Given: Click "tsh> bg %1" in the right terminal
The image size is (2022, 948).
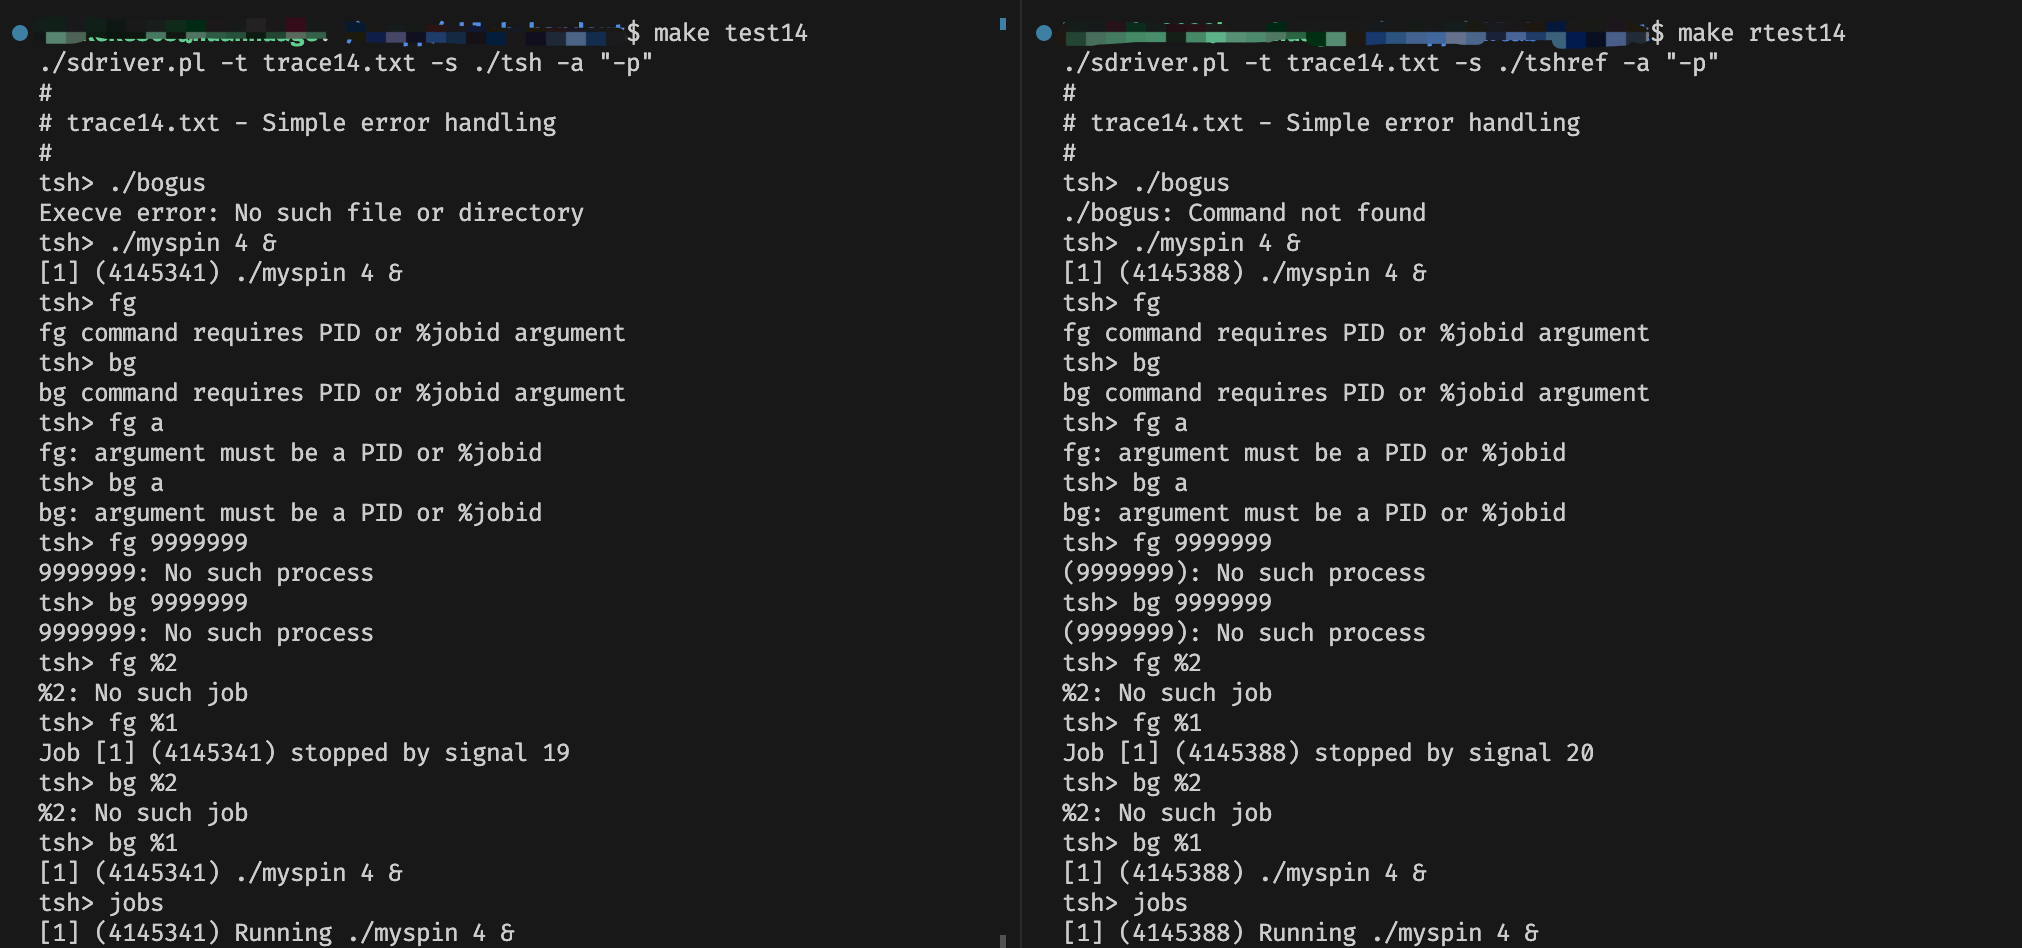Looking at the screenshot, I should click(x=1131, y=843).
